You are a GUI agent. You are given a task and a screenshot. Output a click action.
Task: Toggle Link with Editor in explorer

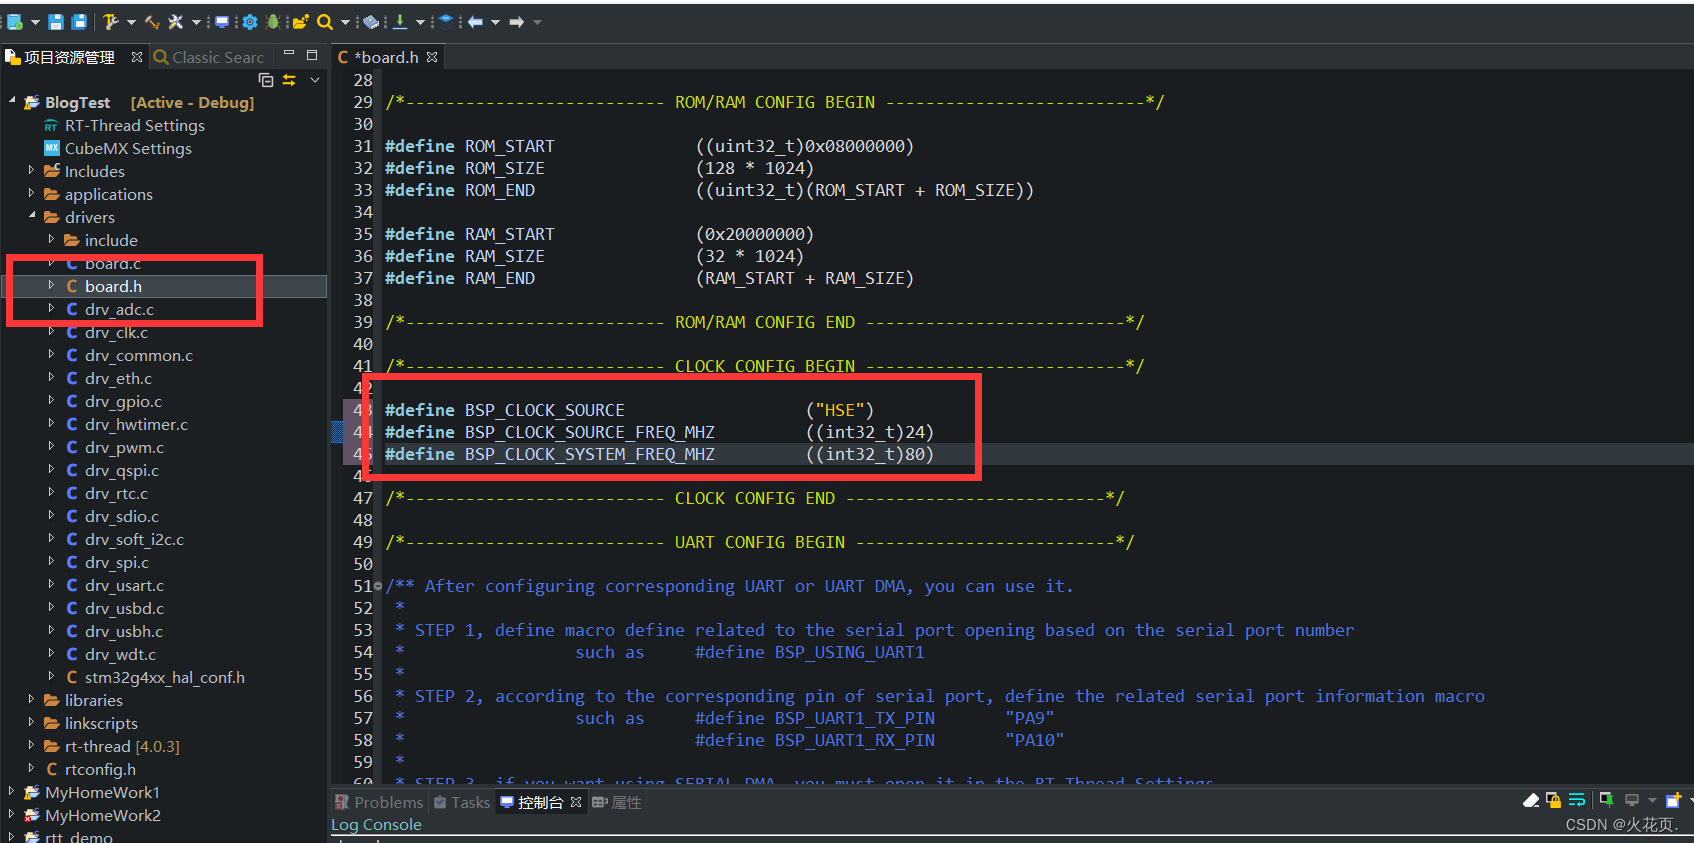(289, 80)
